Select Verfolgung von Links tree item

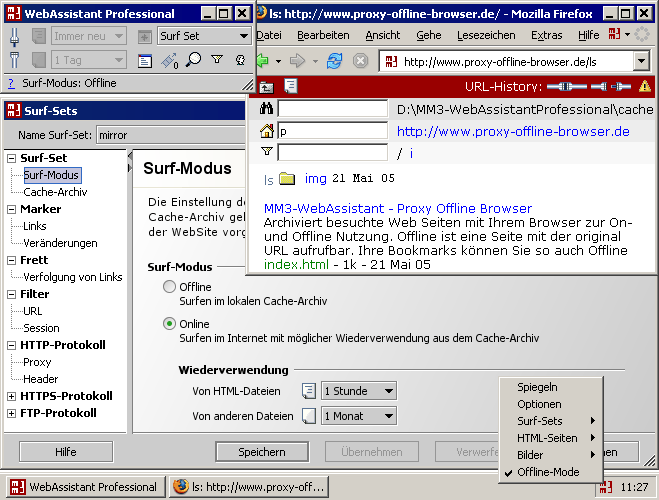(x=73, y=277)
